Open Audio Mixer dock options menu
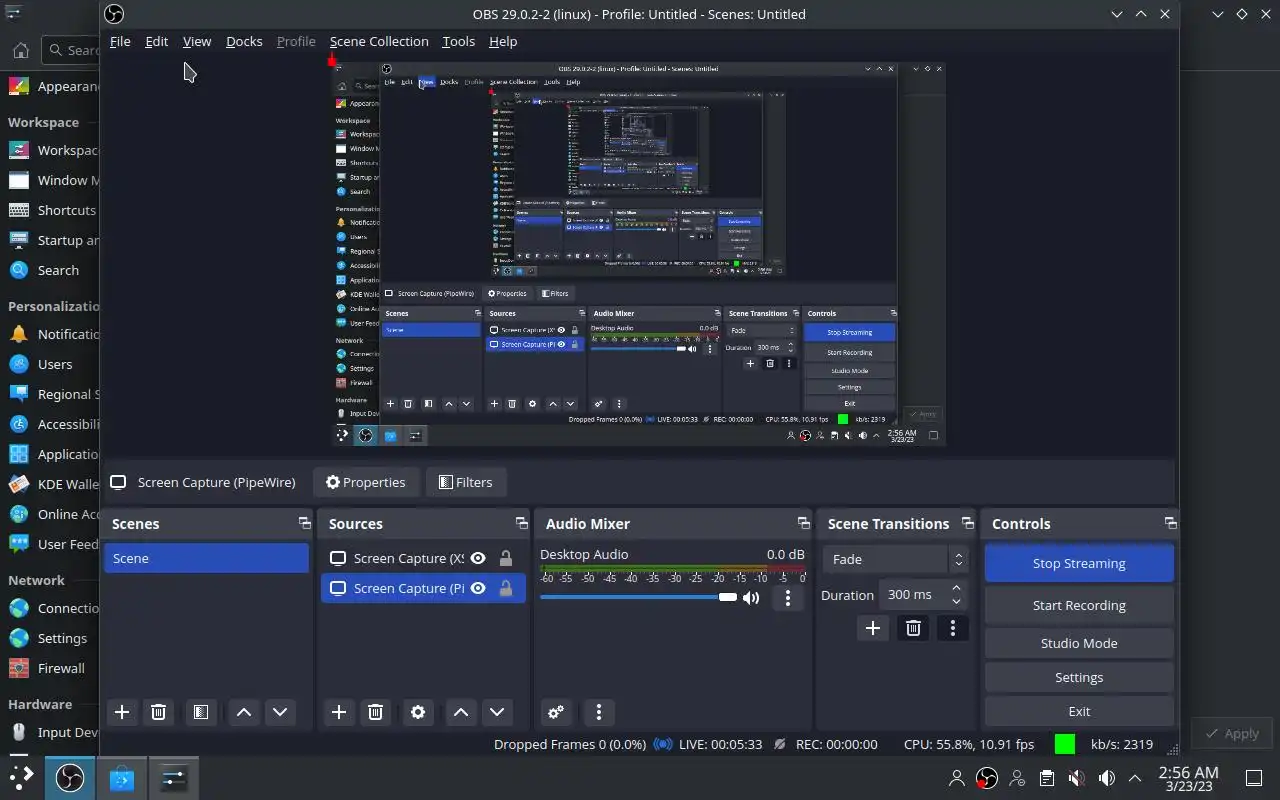This screenshot has height=800, width=1280. (x=598, y=712)
